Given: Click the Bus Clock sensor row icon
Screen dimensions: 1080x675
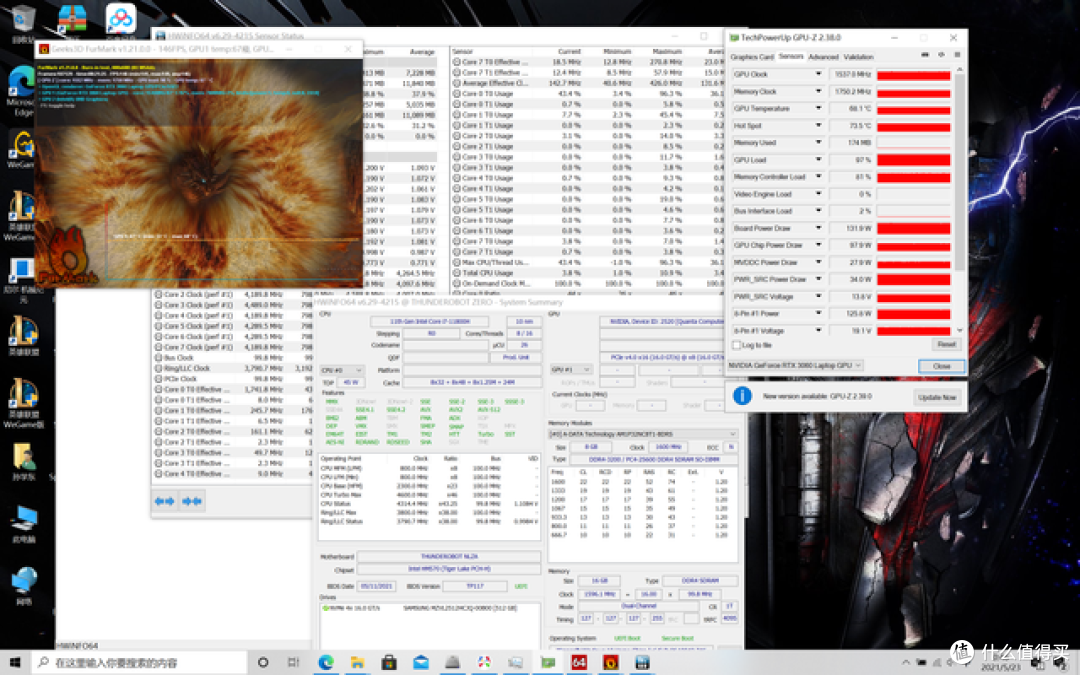Looking at the screenshot, I should pyautogui.click(x=158, y=357).
